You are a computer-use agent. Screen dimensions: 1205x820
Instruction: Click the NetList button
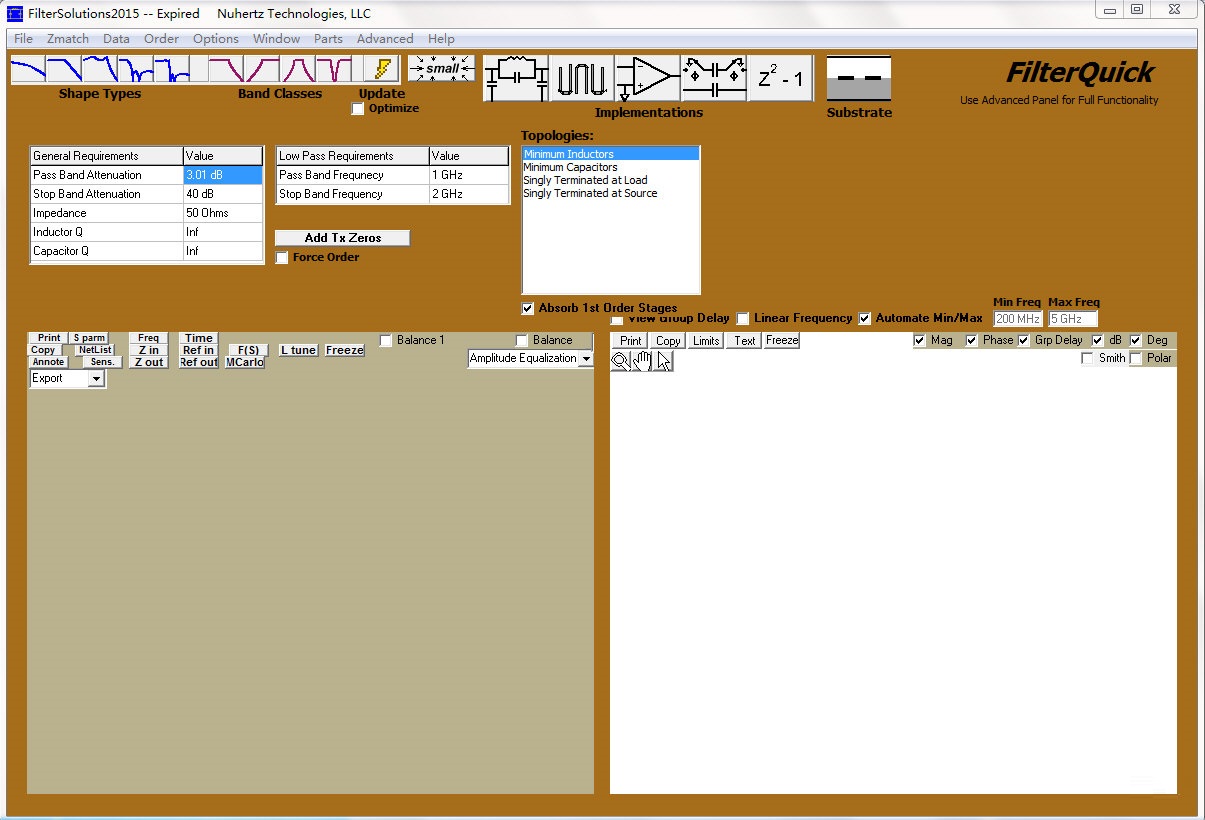tap(94, 350)
